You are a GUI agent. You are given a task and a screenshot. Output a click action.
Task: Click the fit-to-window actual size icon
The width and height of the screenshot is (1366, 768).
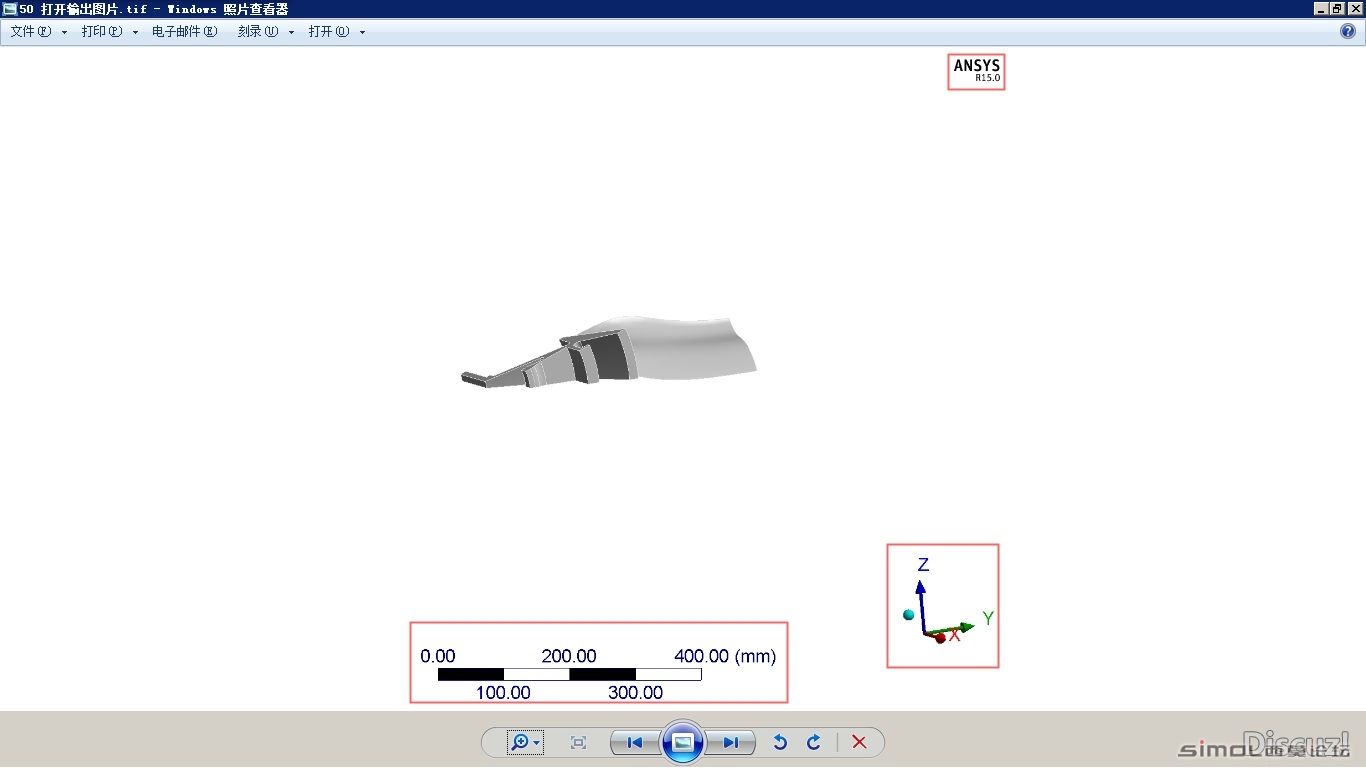[578, 742]
